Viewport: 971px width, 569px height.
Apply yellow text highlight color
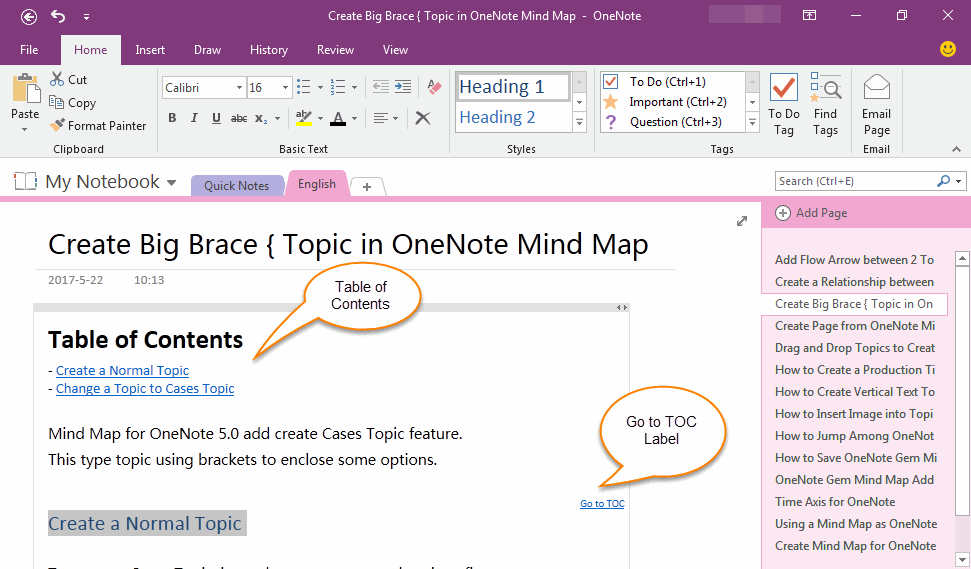point(303,118)
